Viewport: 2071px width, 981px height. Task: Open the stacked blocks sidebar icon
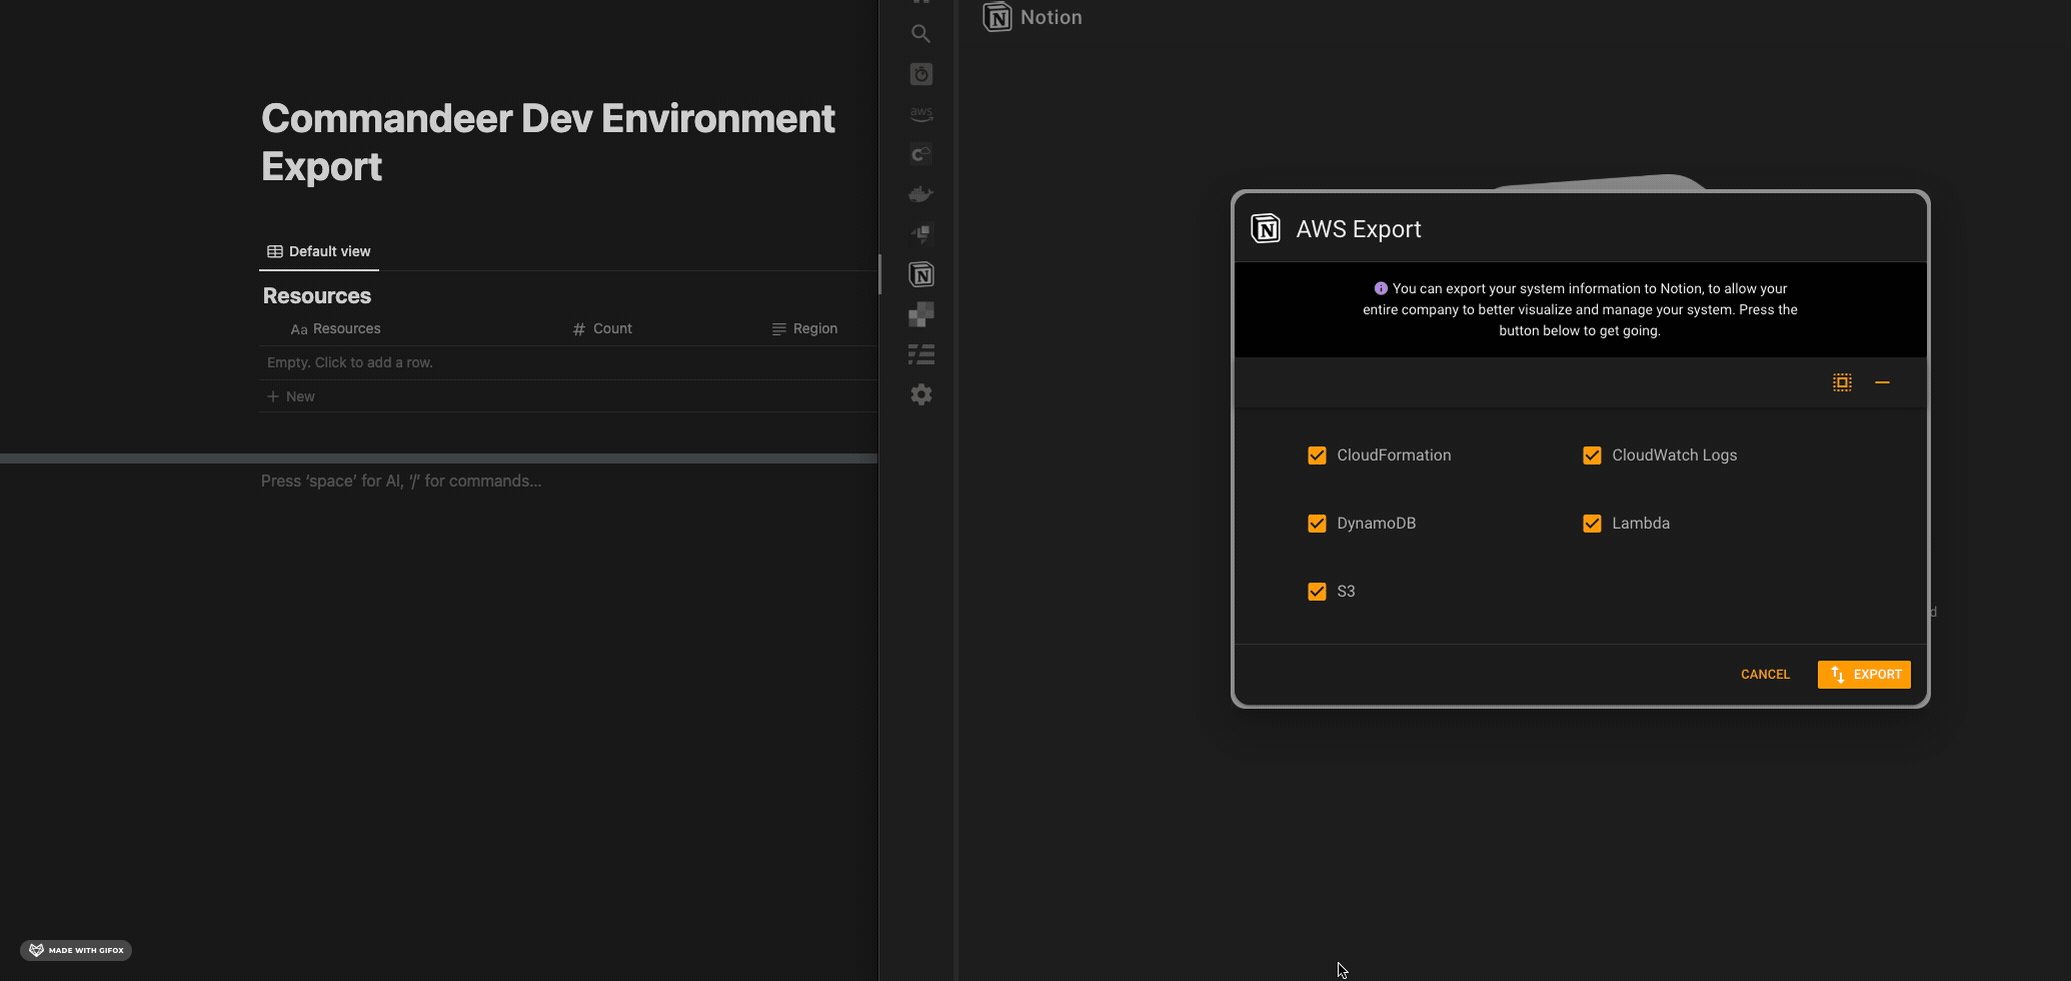921,234
